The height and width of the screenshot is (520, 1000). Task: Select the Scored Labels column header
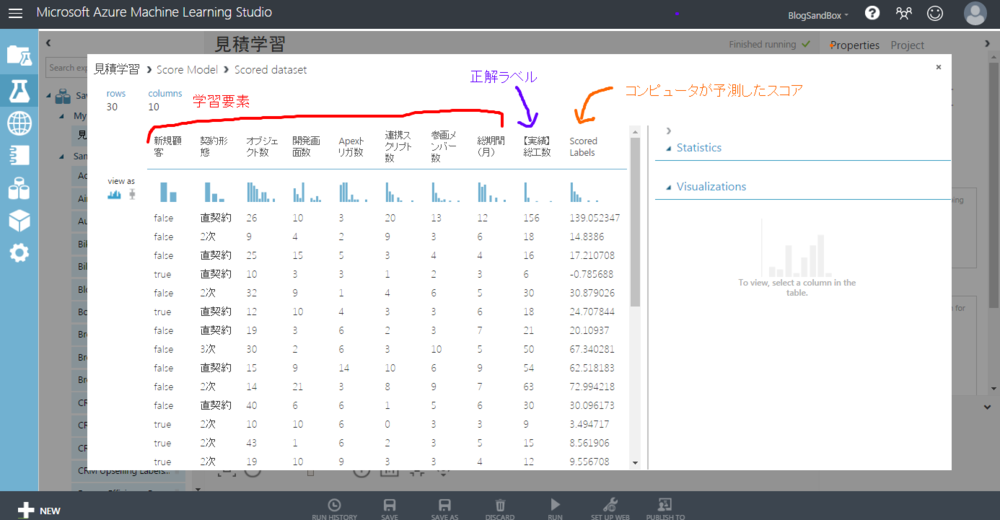tap(583, 147)
